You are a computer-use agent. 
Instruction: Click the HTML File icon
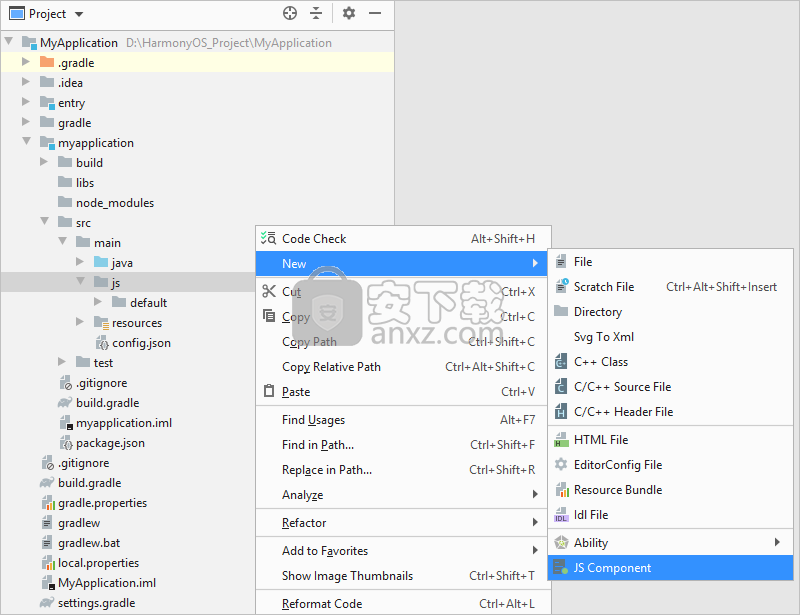pos(561,439)
